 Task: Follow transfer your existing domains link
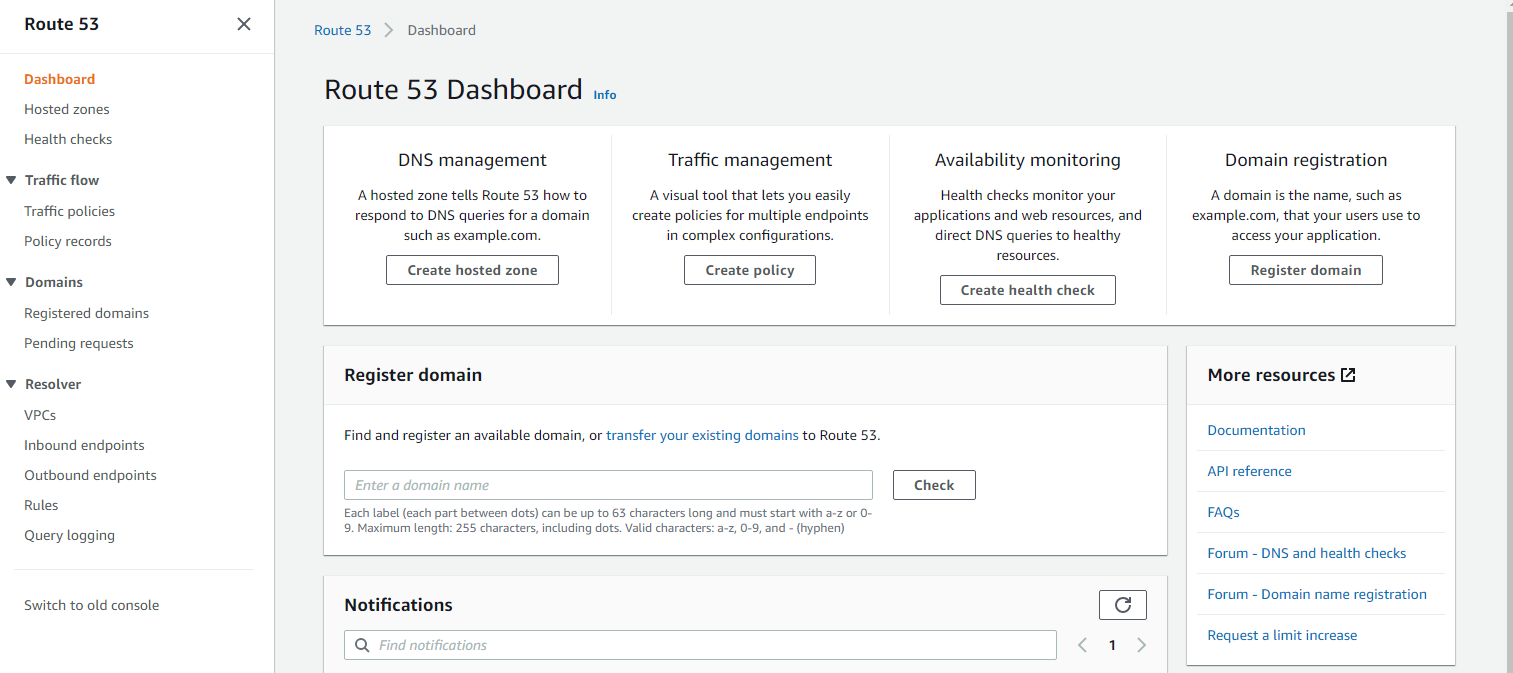(702, 435)
